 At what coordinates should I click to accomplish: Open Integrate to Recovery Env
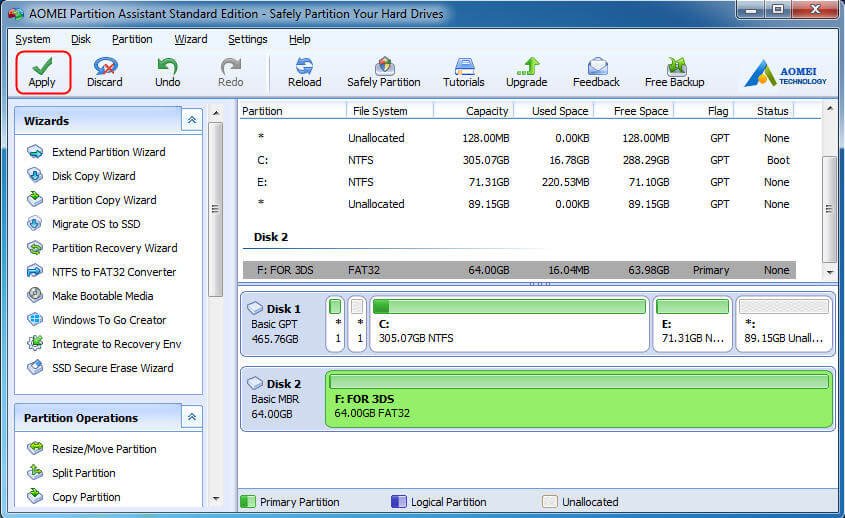(x=104, y=344)
